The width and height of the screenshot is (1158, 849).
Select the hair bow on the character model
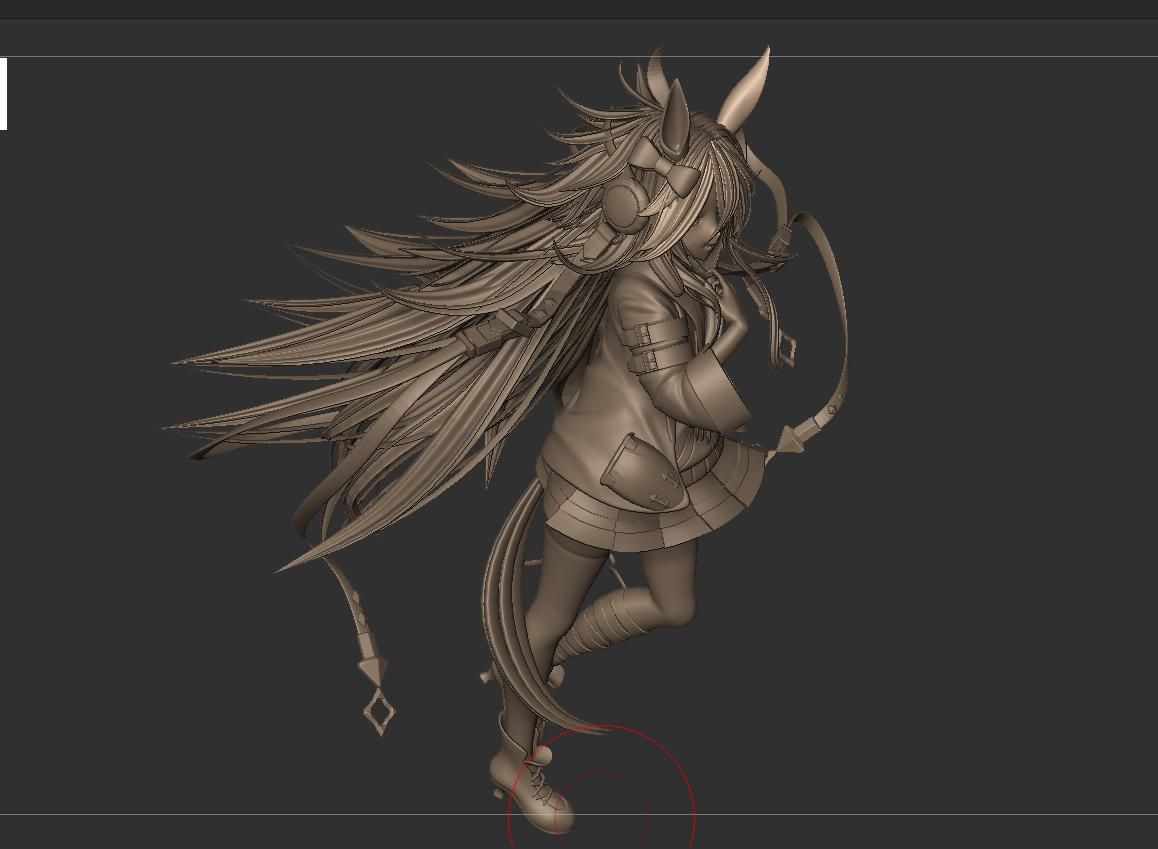pyautogui.click(x=664, y=167)
